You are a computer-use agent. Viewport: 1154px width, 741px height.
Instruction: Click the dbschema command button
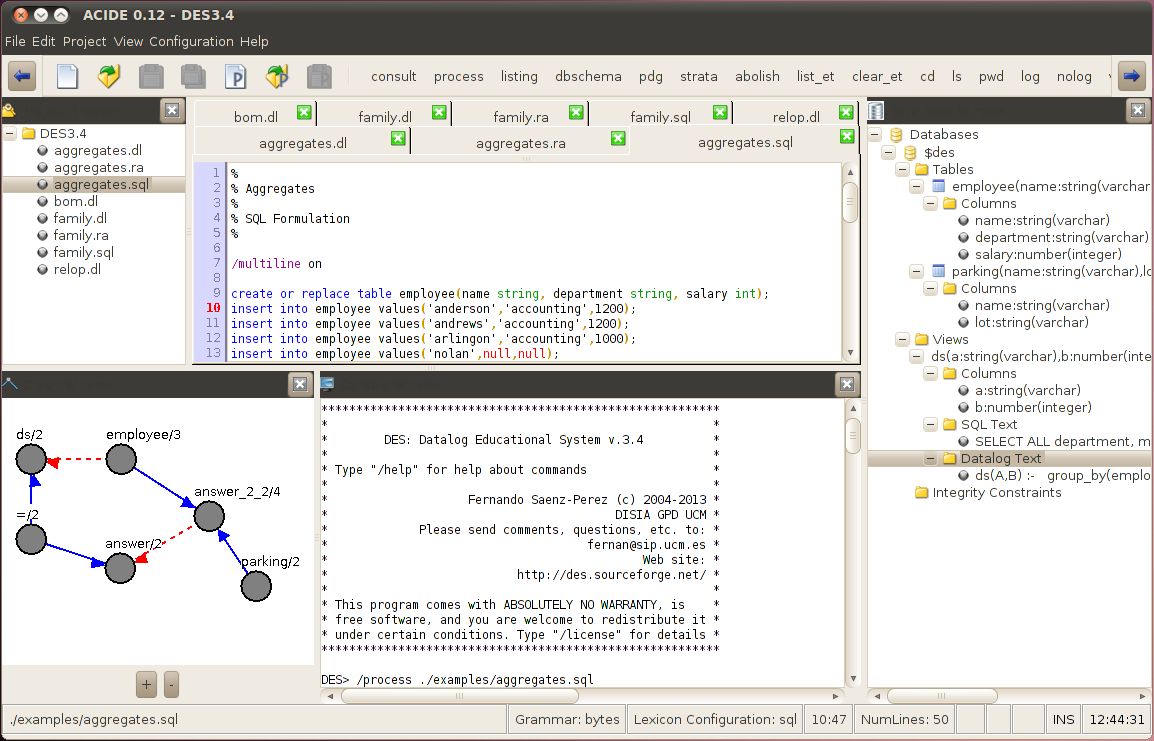point(588,77)
